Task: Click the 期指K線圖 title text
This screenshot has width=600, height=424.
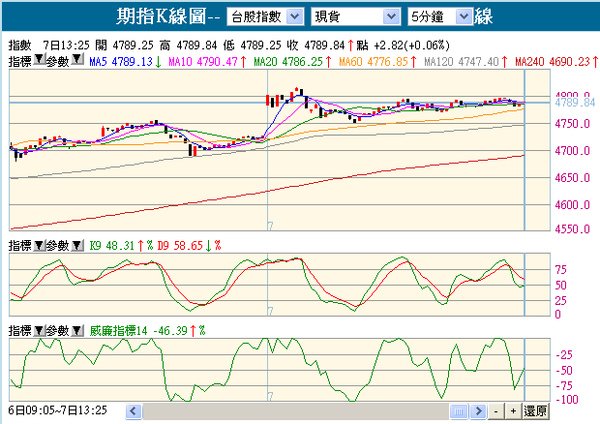Action: [161, 17]
